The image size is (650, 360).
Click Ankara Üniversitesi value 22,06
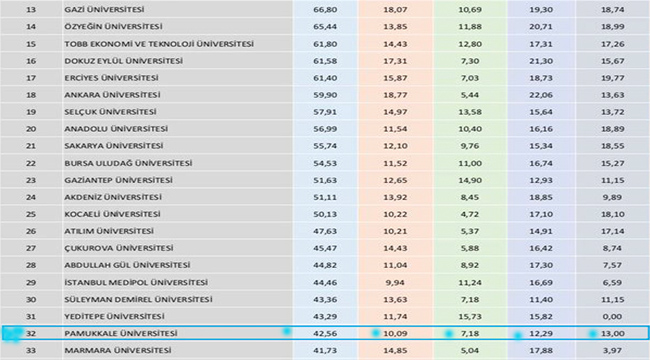tap(541, 95)
